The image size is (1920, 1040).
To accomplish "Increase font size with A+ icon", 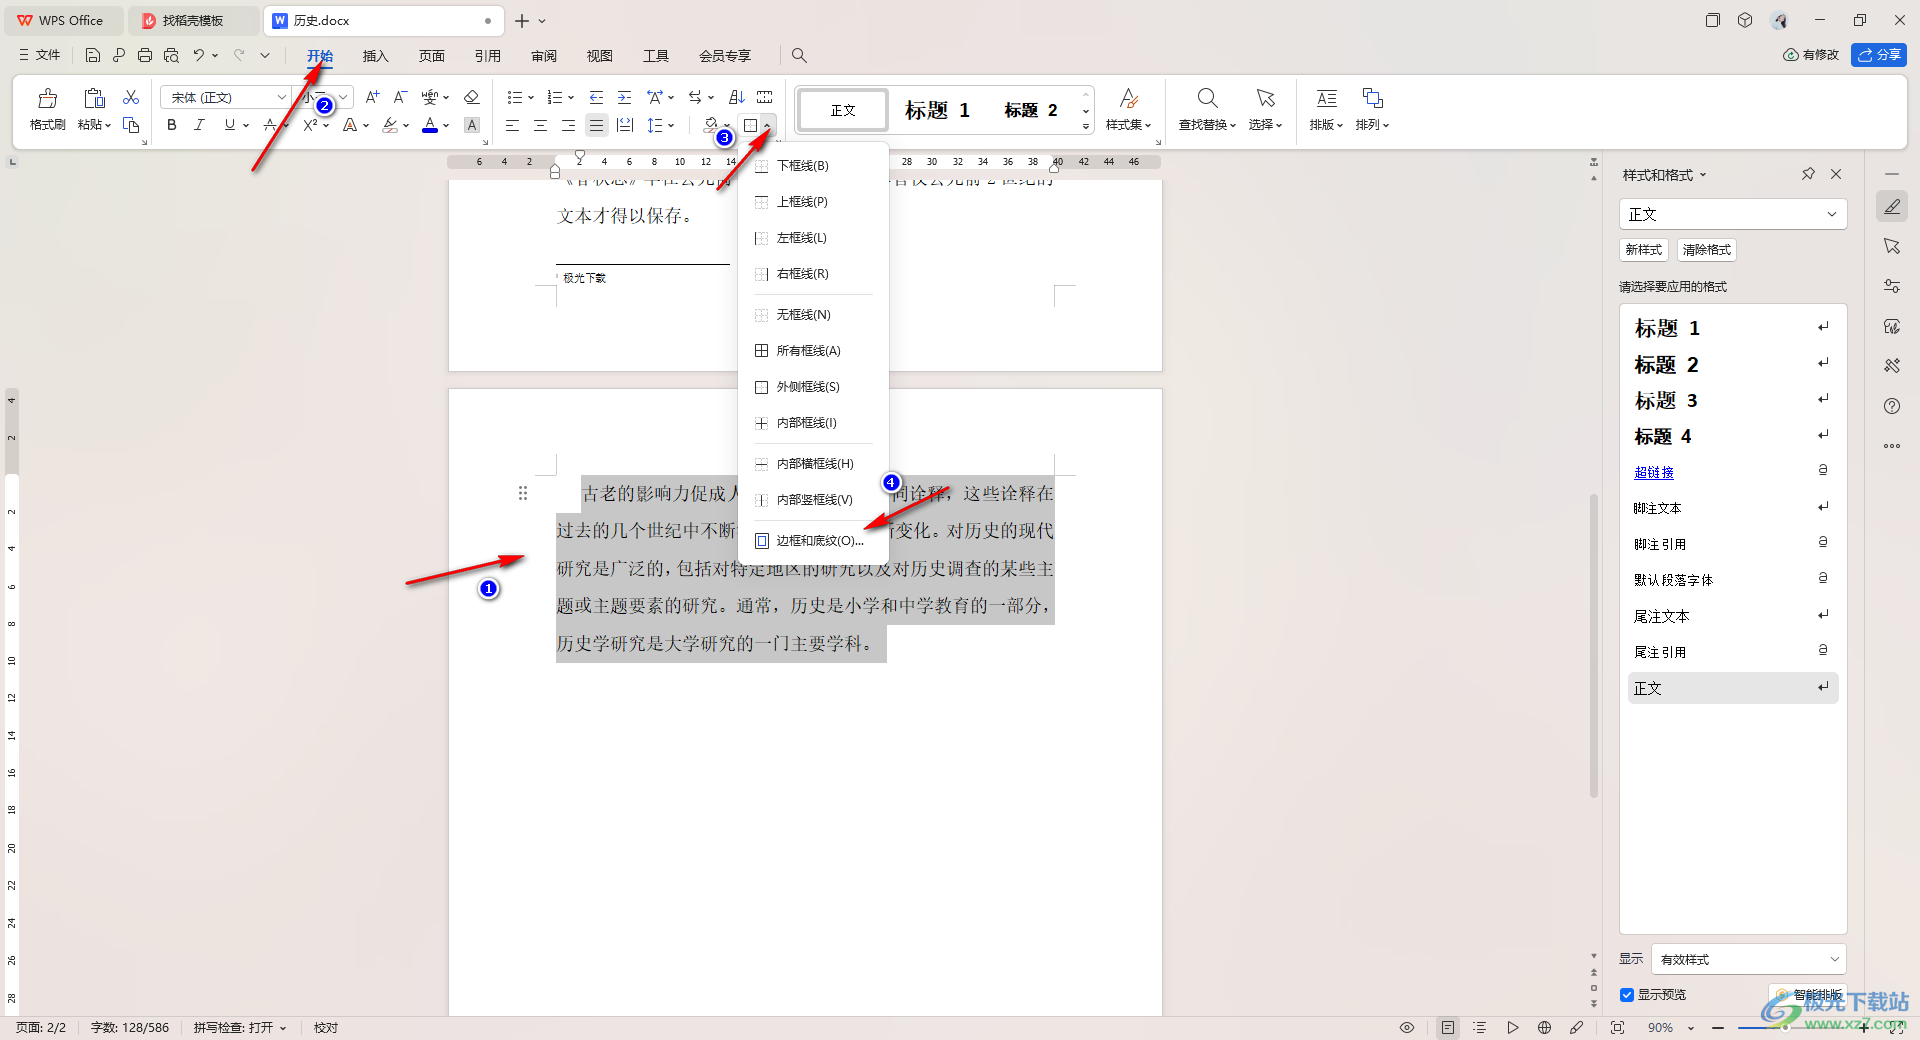I will click(372, 97).
